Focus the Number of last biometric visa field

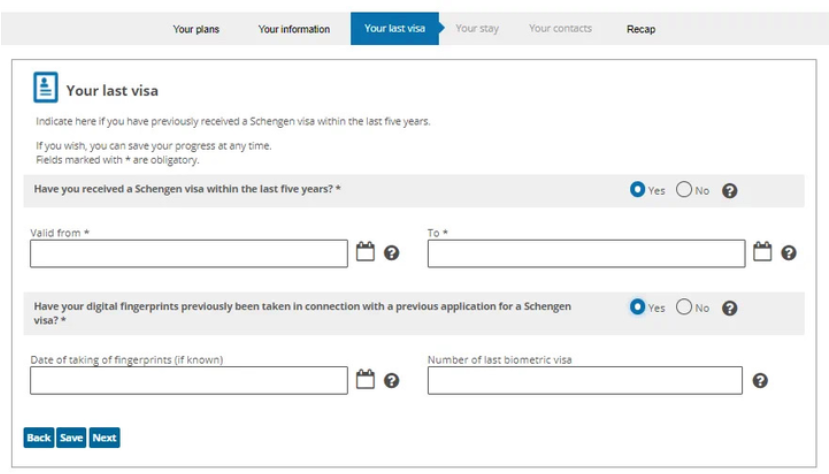[585, 380]
